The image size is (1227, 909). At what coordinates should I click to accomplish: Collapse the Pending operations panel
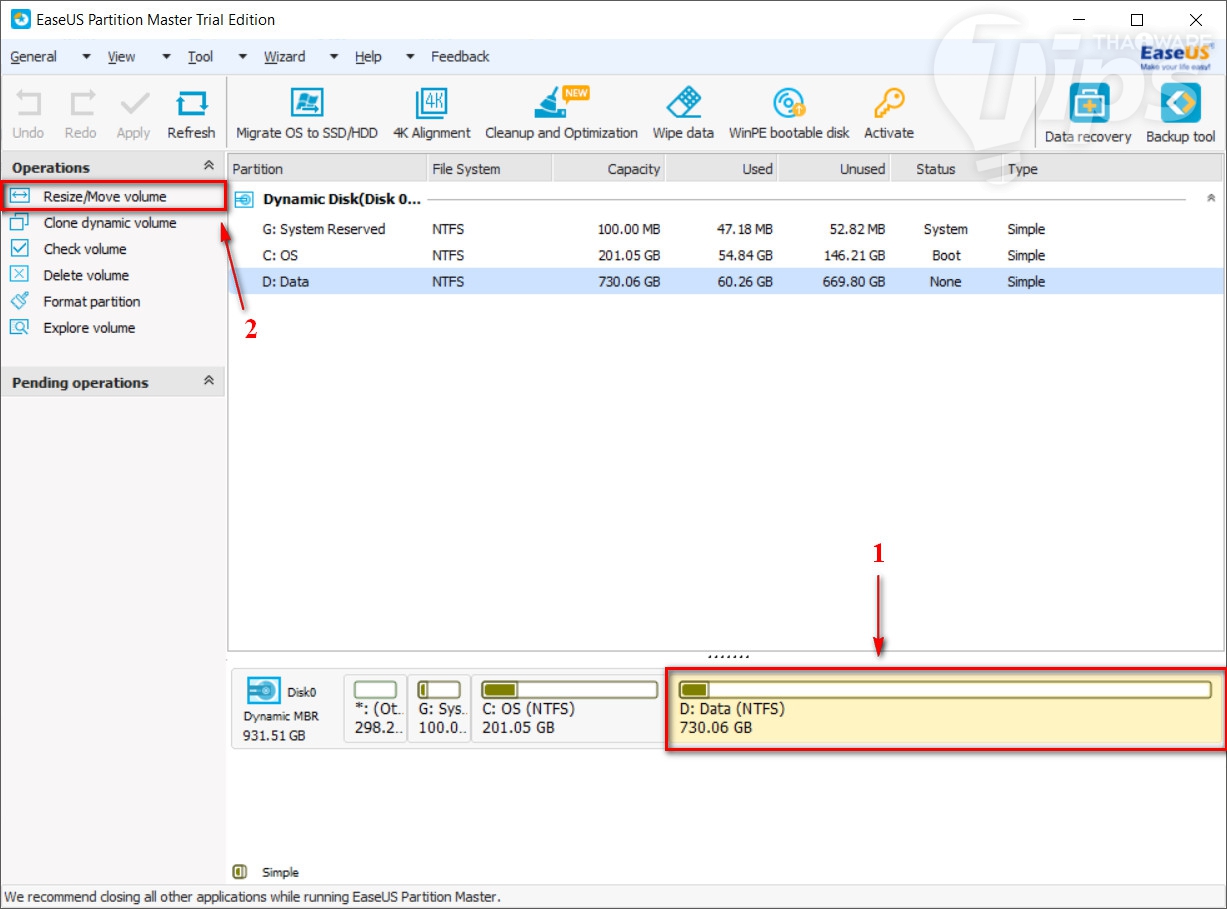208,381
